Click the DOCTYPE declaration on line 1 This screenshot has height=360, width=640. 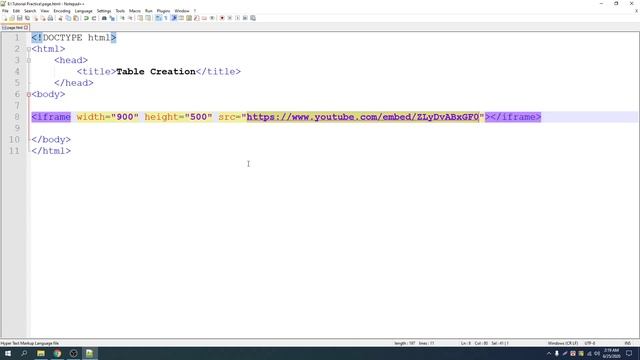74,38
